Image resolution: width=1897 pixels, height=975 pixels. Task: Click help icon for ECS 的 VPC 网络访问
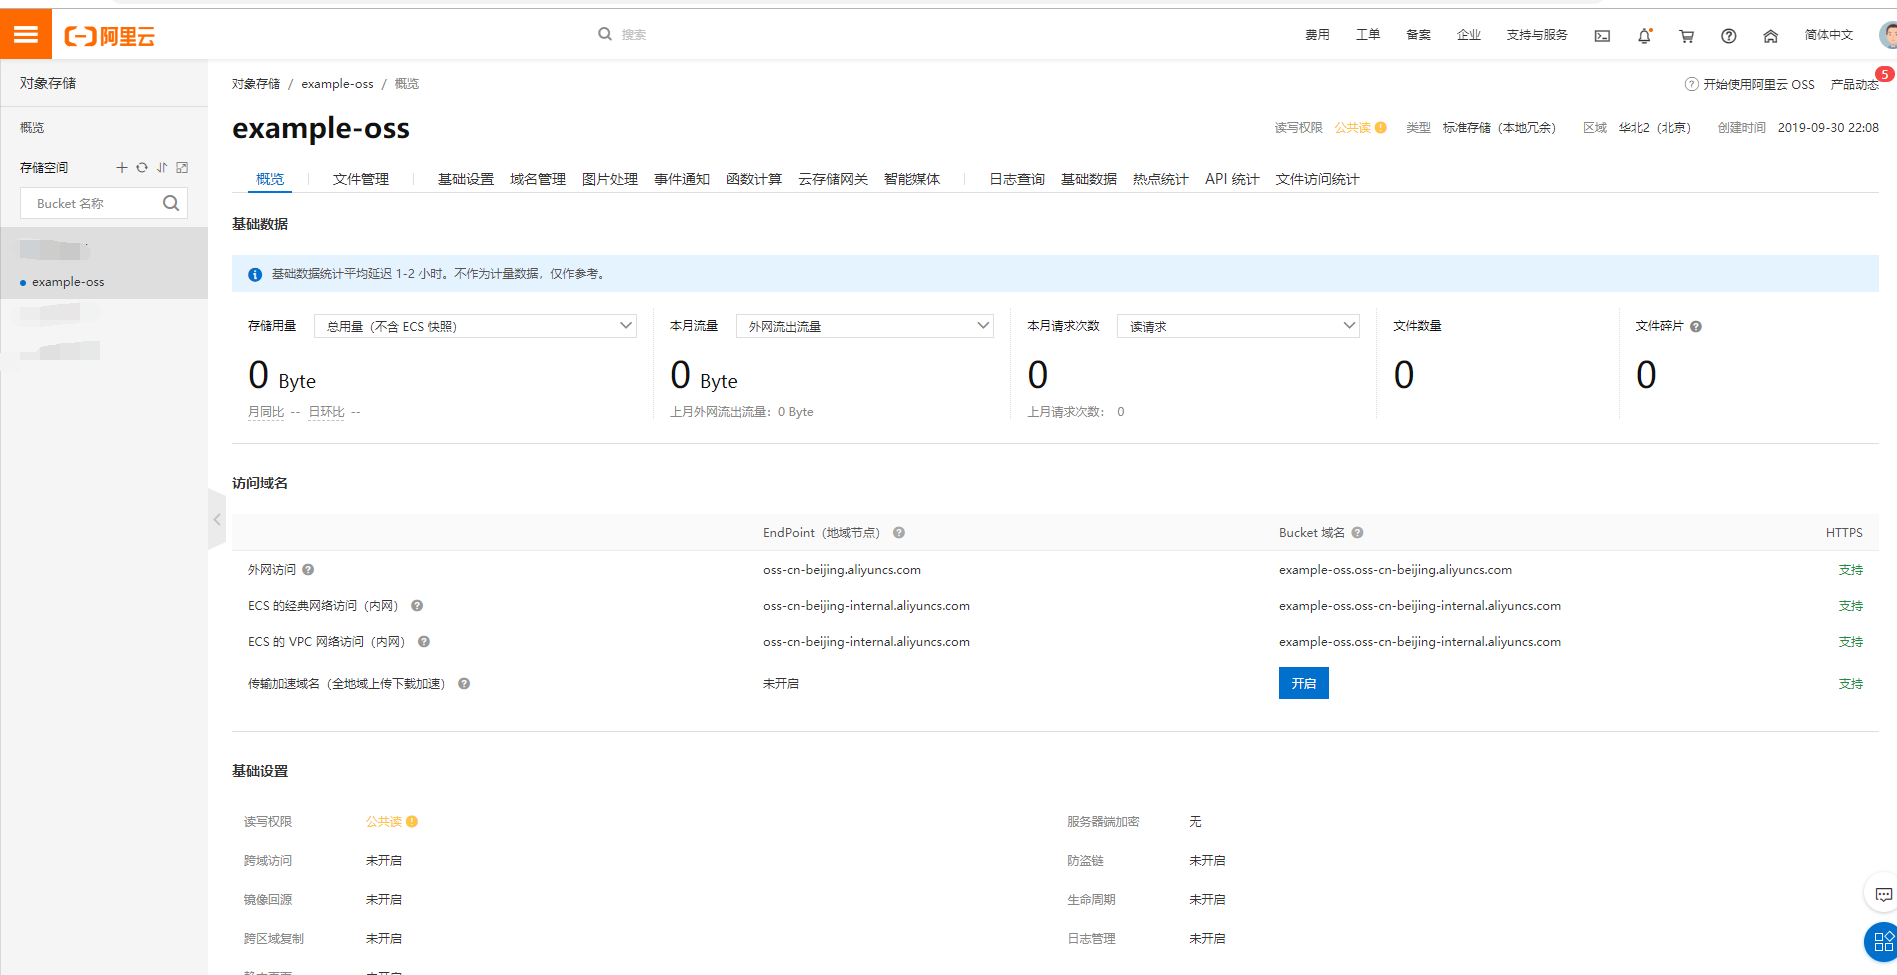pos(424,642)
